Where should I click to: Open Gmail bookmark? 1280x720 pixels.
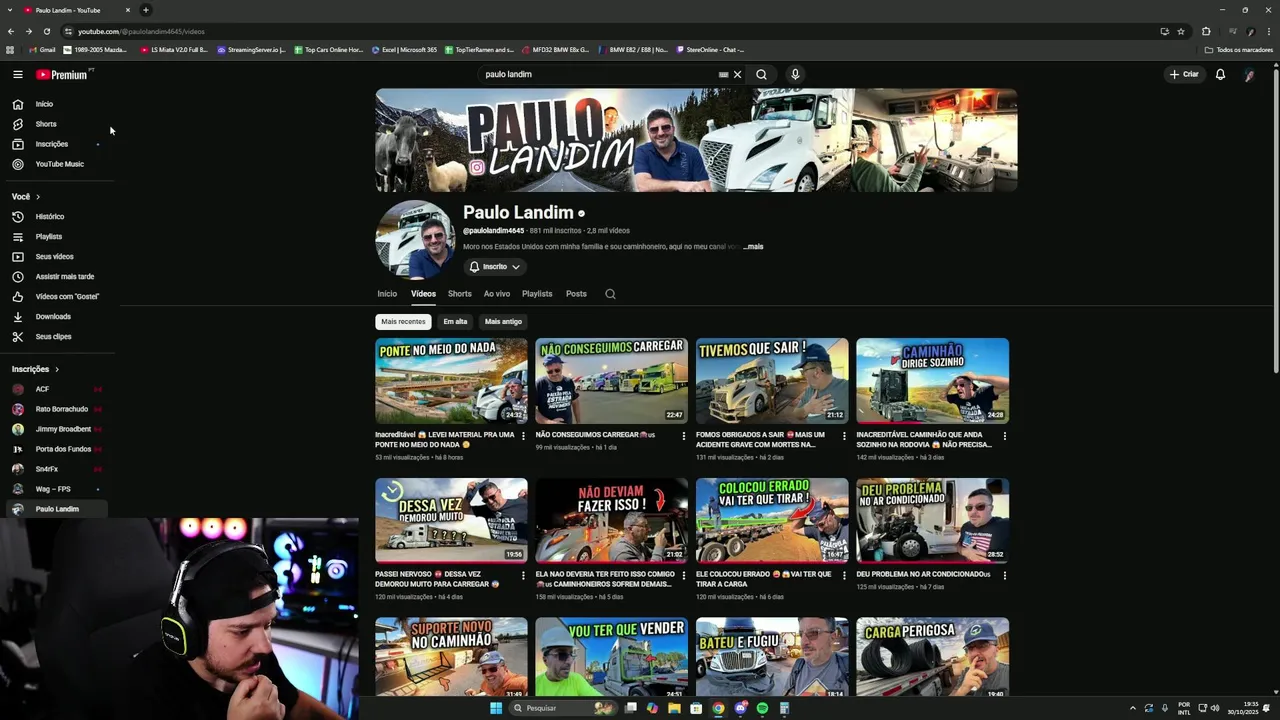[x=42, y=50]
